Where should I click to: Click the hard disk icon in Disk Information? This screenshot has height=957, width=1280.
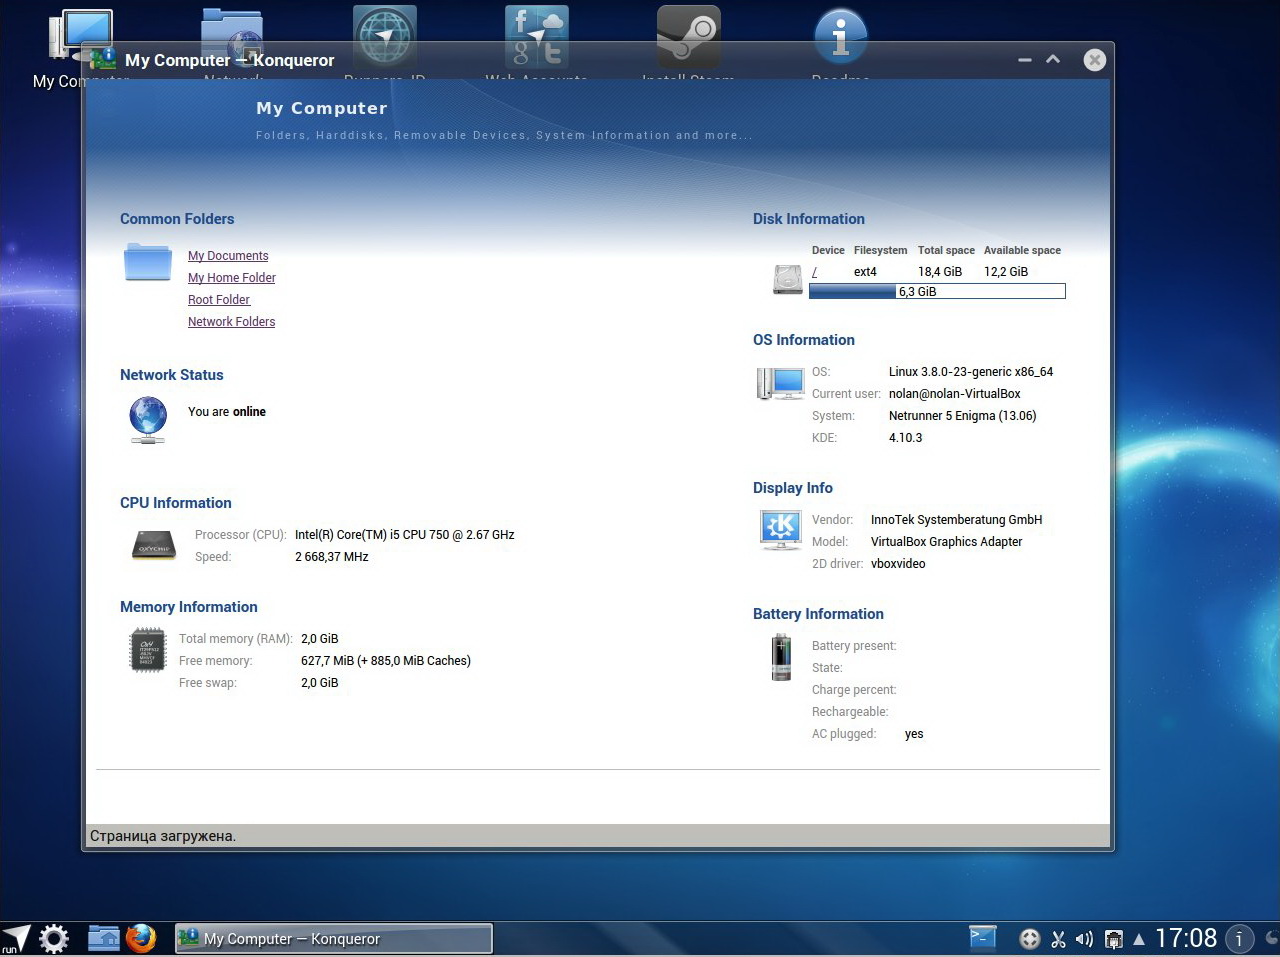click(x=788, y=279)
